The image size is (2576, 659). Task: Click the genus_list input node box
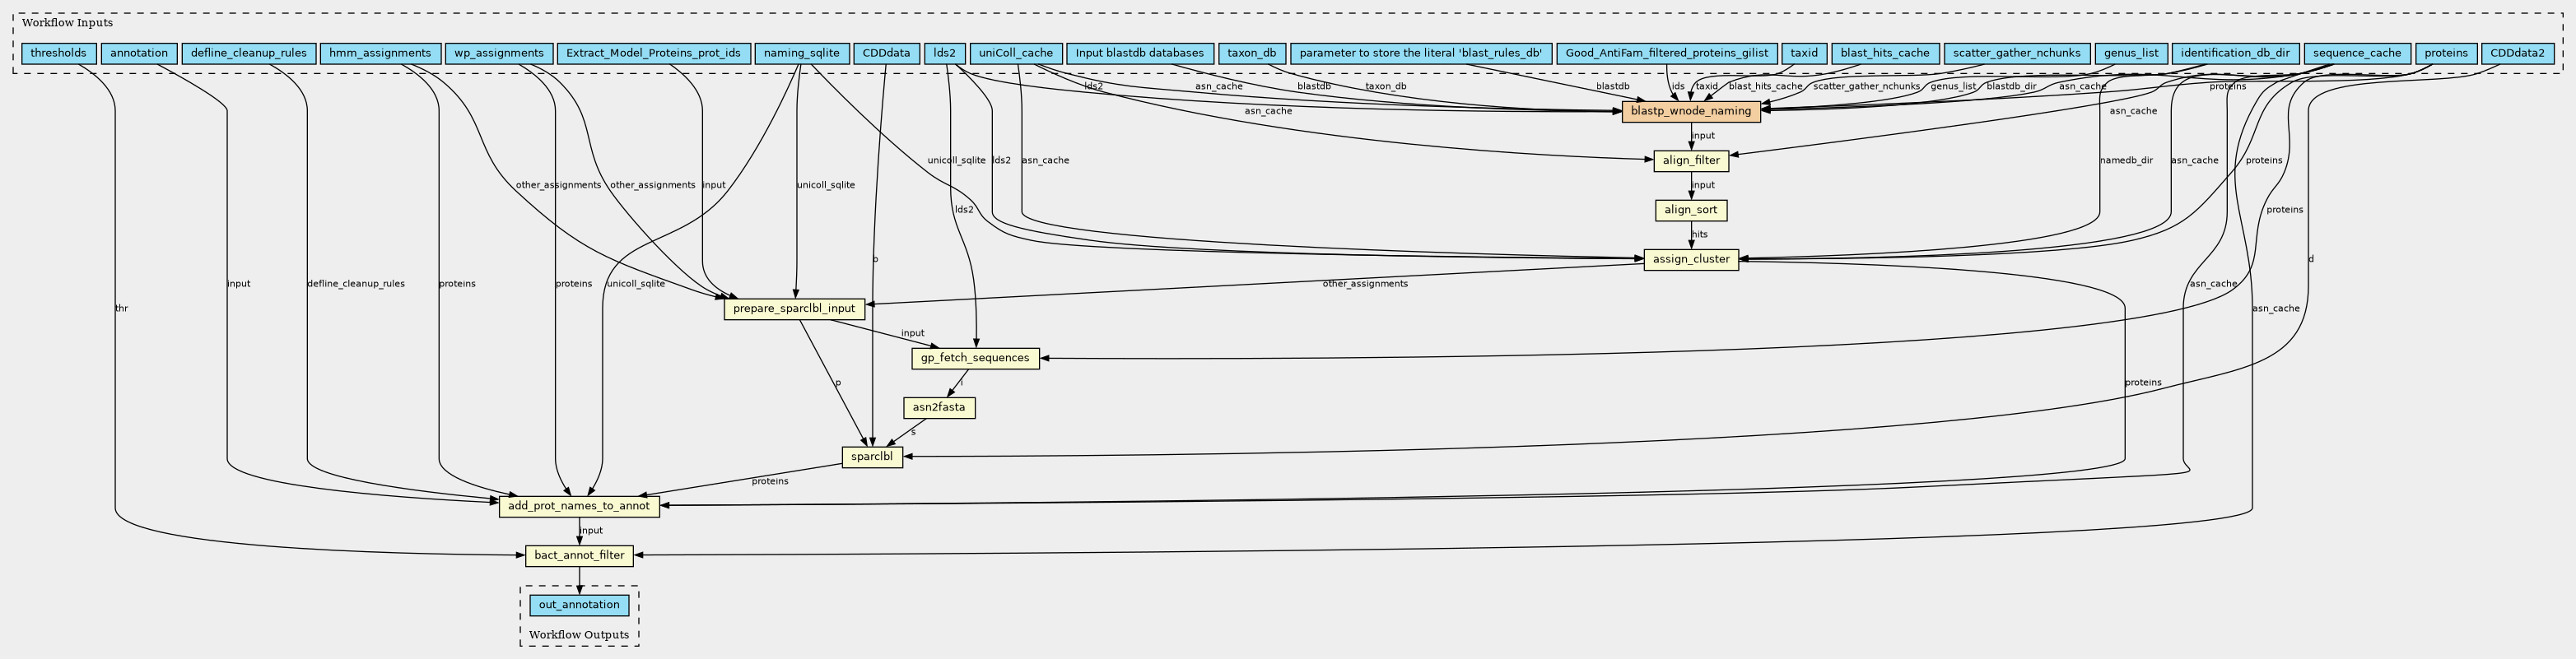pyautogui.click(x=2131, y=53)
